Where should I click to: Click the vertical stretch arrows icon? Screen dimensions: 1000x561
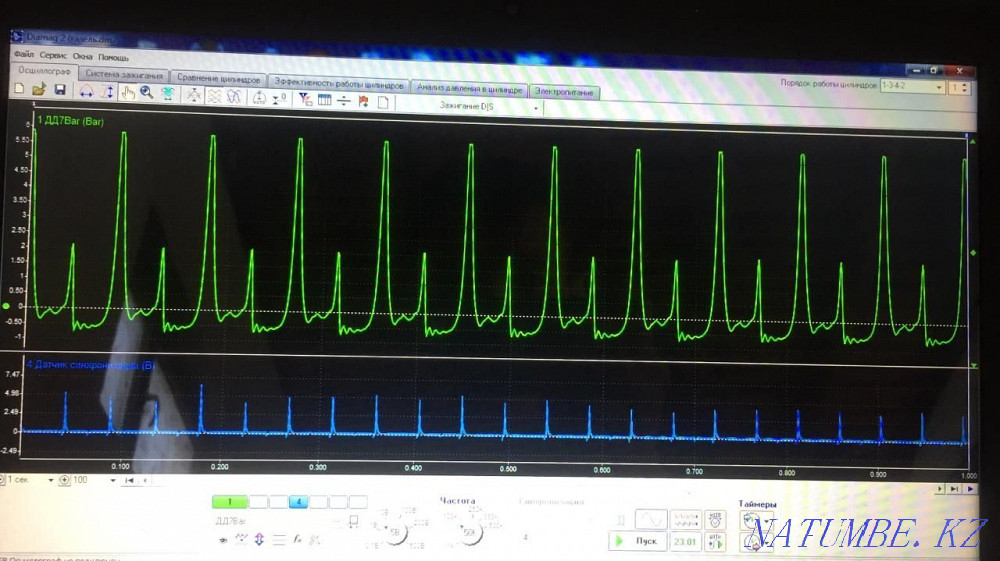coord(109,93)
